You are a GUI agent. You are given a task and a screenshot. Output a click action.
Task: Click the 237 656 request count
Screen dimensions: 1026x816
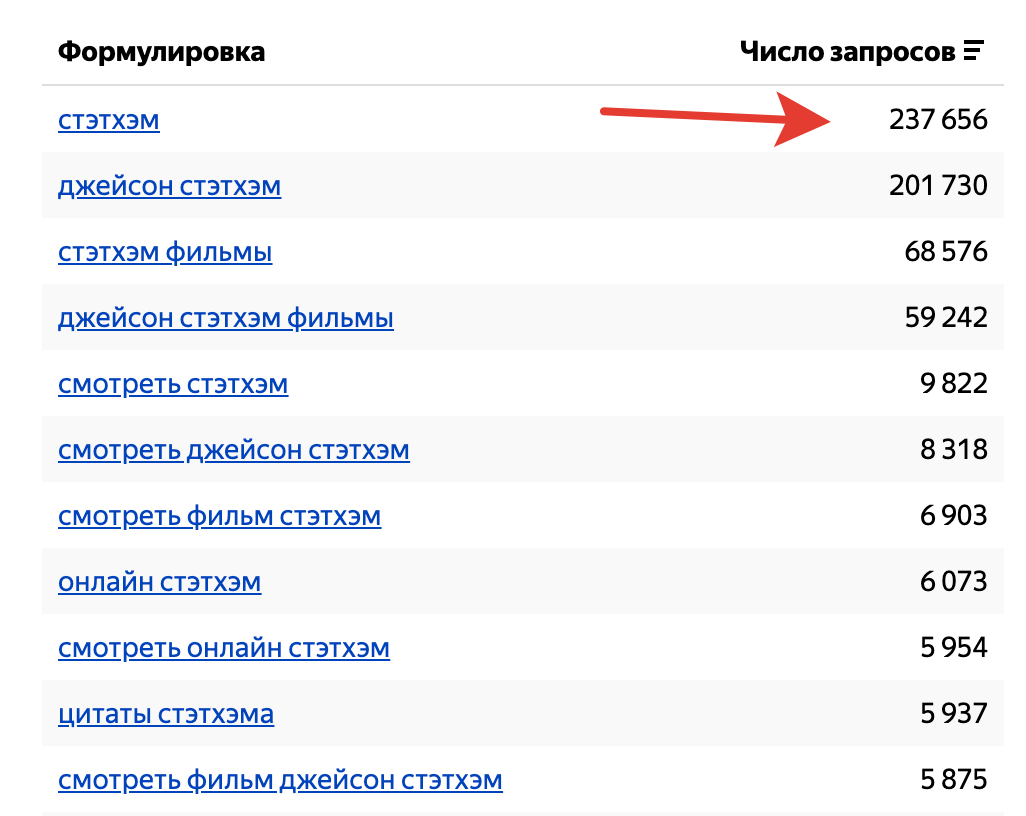pyautogui.click(x=937, y=121)
